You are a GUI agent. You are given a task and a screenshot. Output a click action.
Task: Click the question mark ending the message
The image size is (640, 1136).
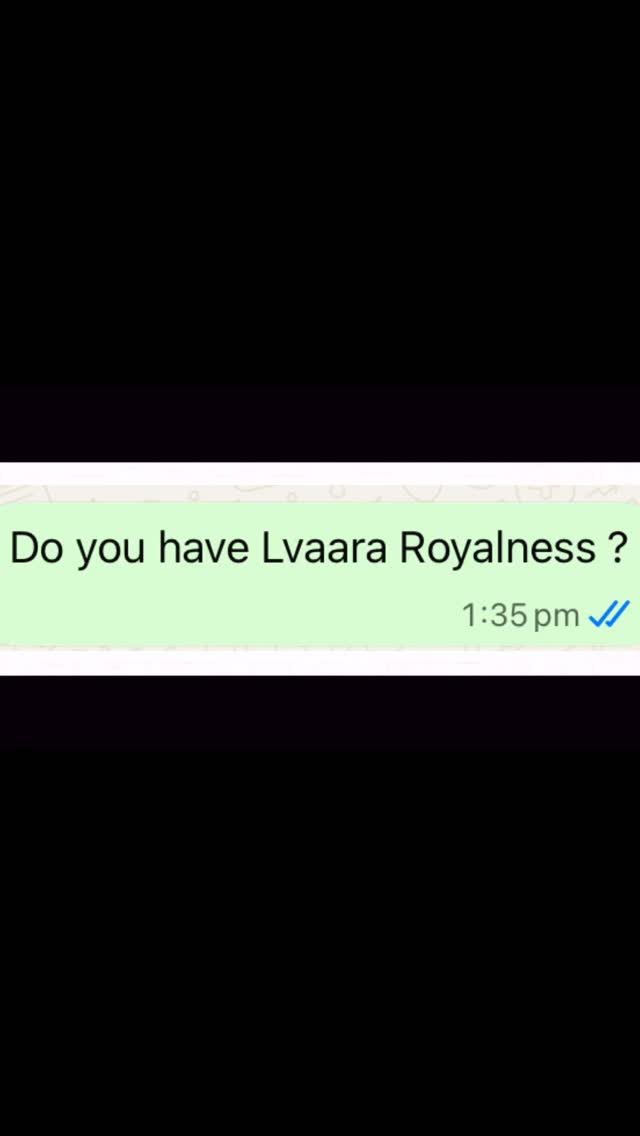tap(617, 548)
